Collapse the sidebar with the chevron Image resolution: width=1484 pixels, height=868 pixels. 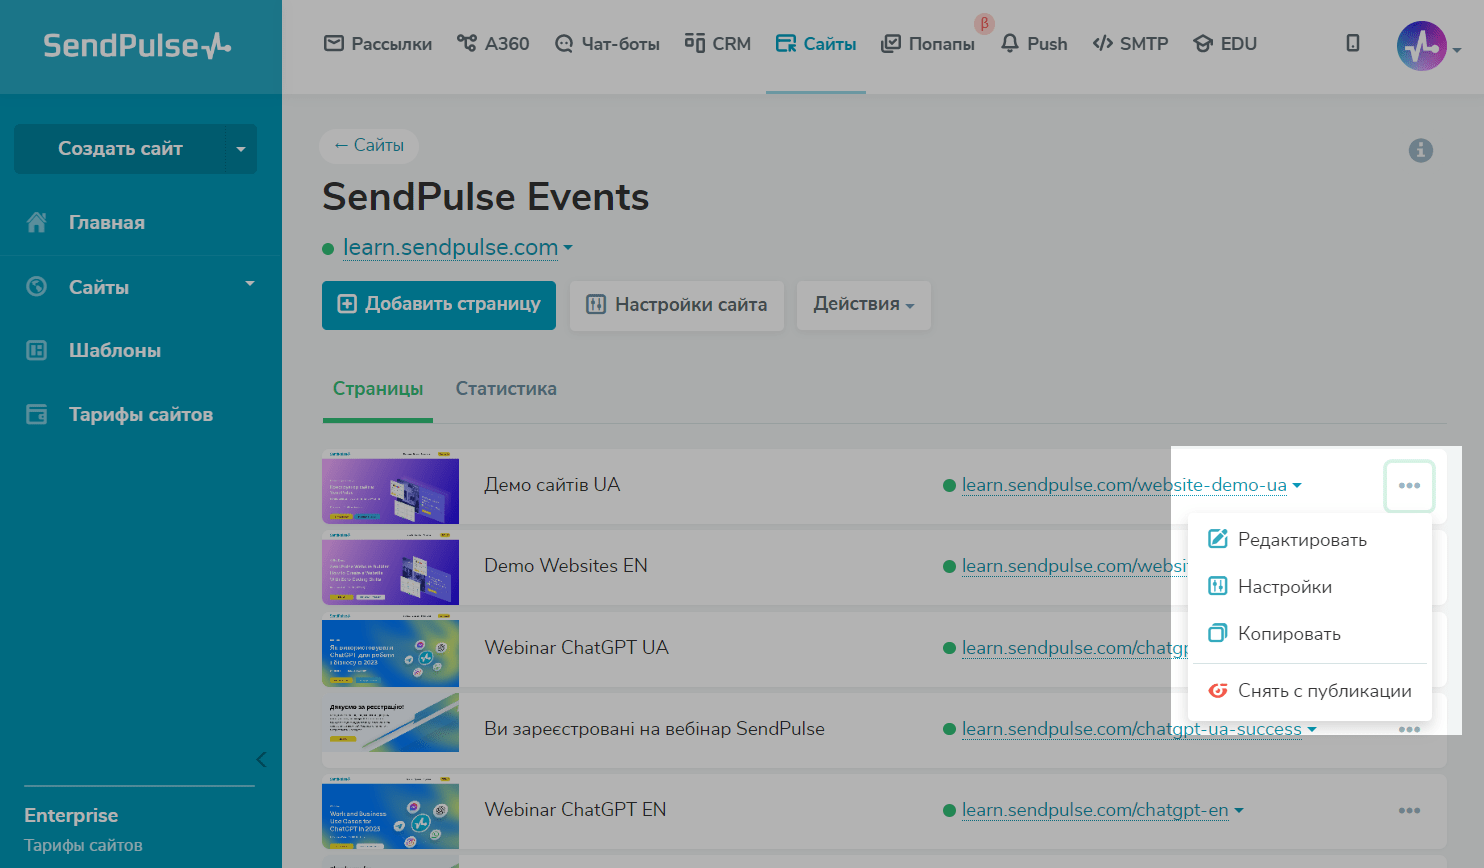point(261,759)
